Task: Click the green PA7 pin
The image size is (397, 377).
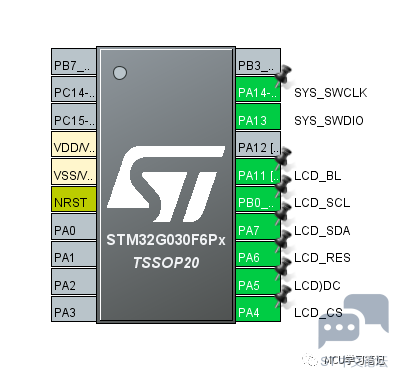Action: [258, 227]
